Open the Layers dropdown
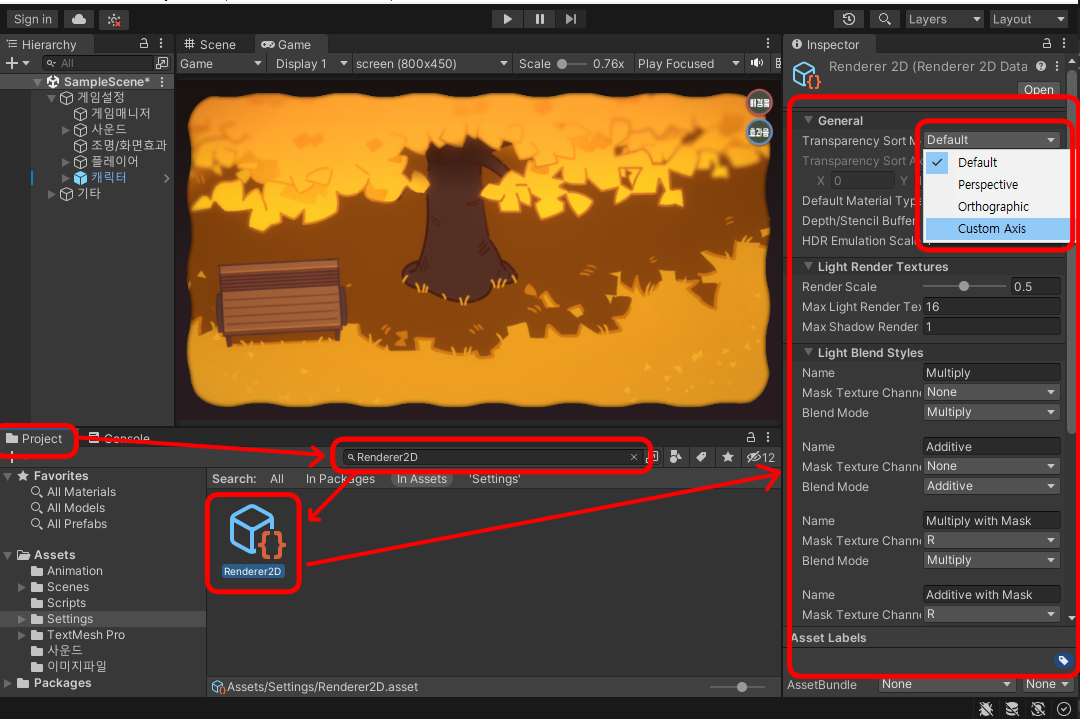This screenshot has height=719, width=1080. coord(944,19)
